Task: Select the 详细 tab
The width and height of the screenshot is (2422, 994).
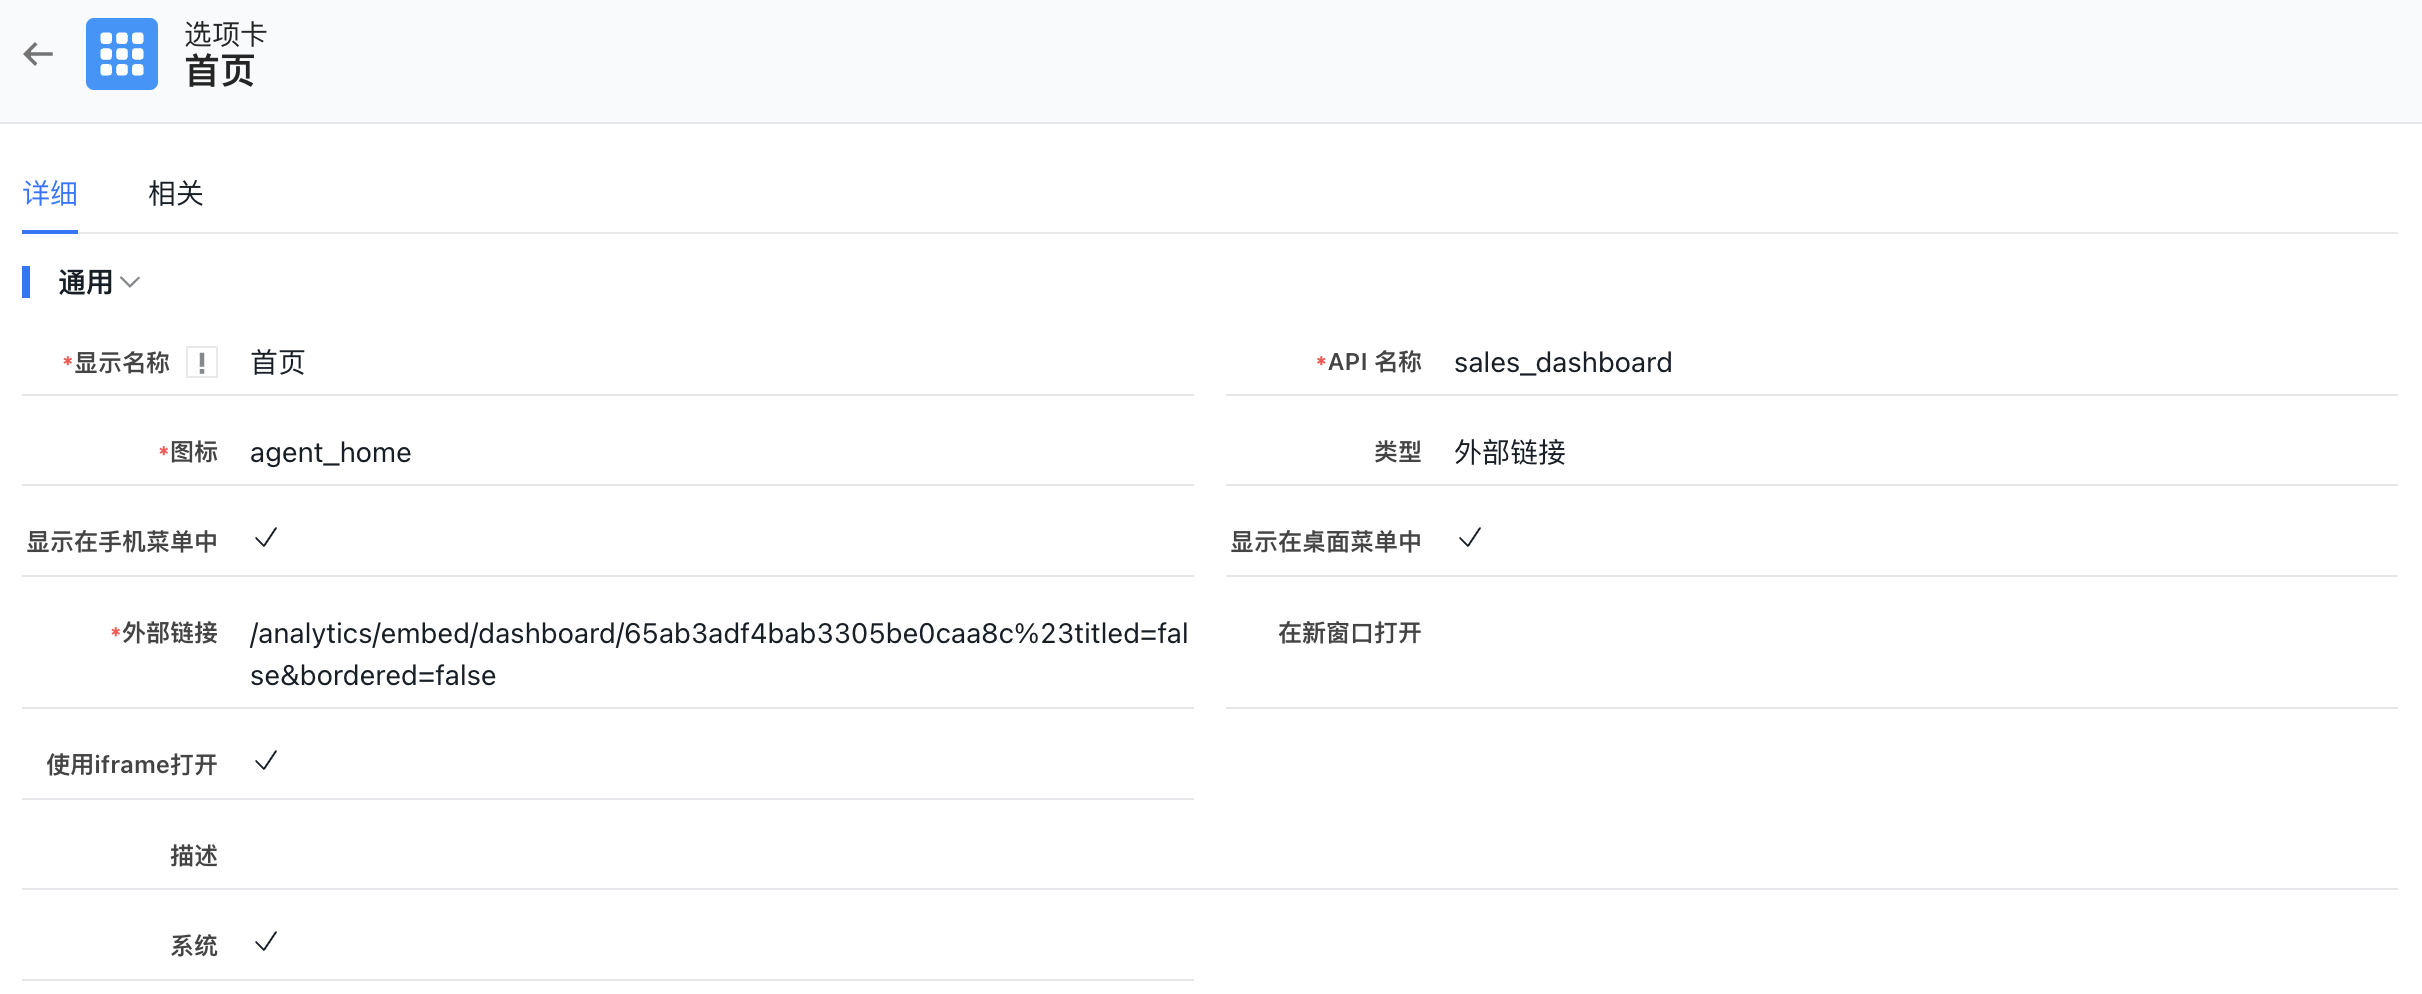Action: pyautogui.click(x=50, y=193)
